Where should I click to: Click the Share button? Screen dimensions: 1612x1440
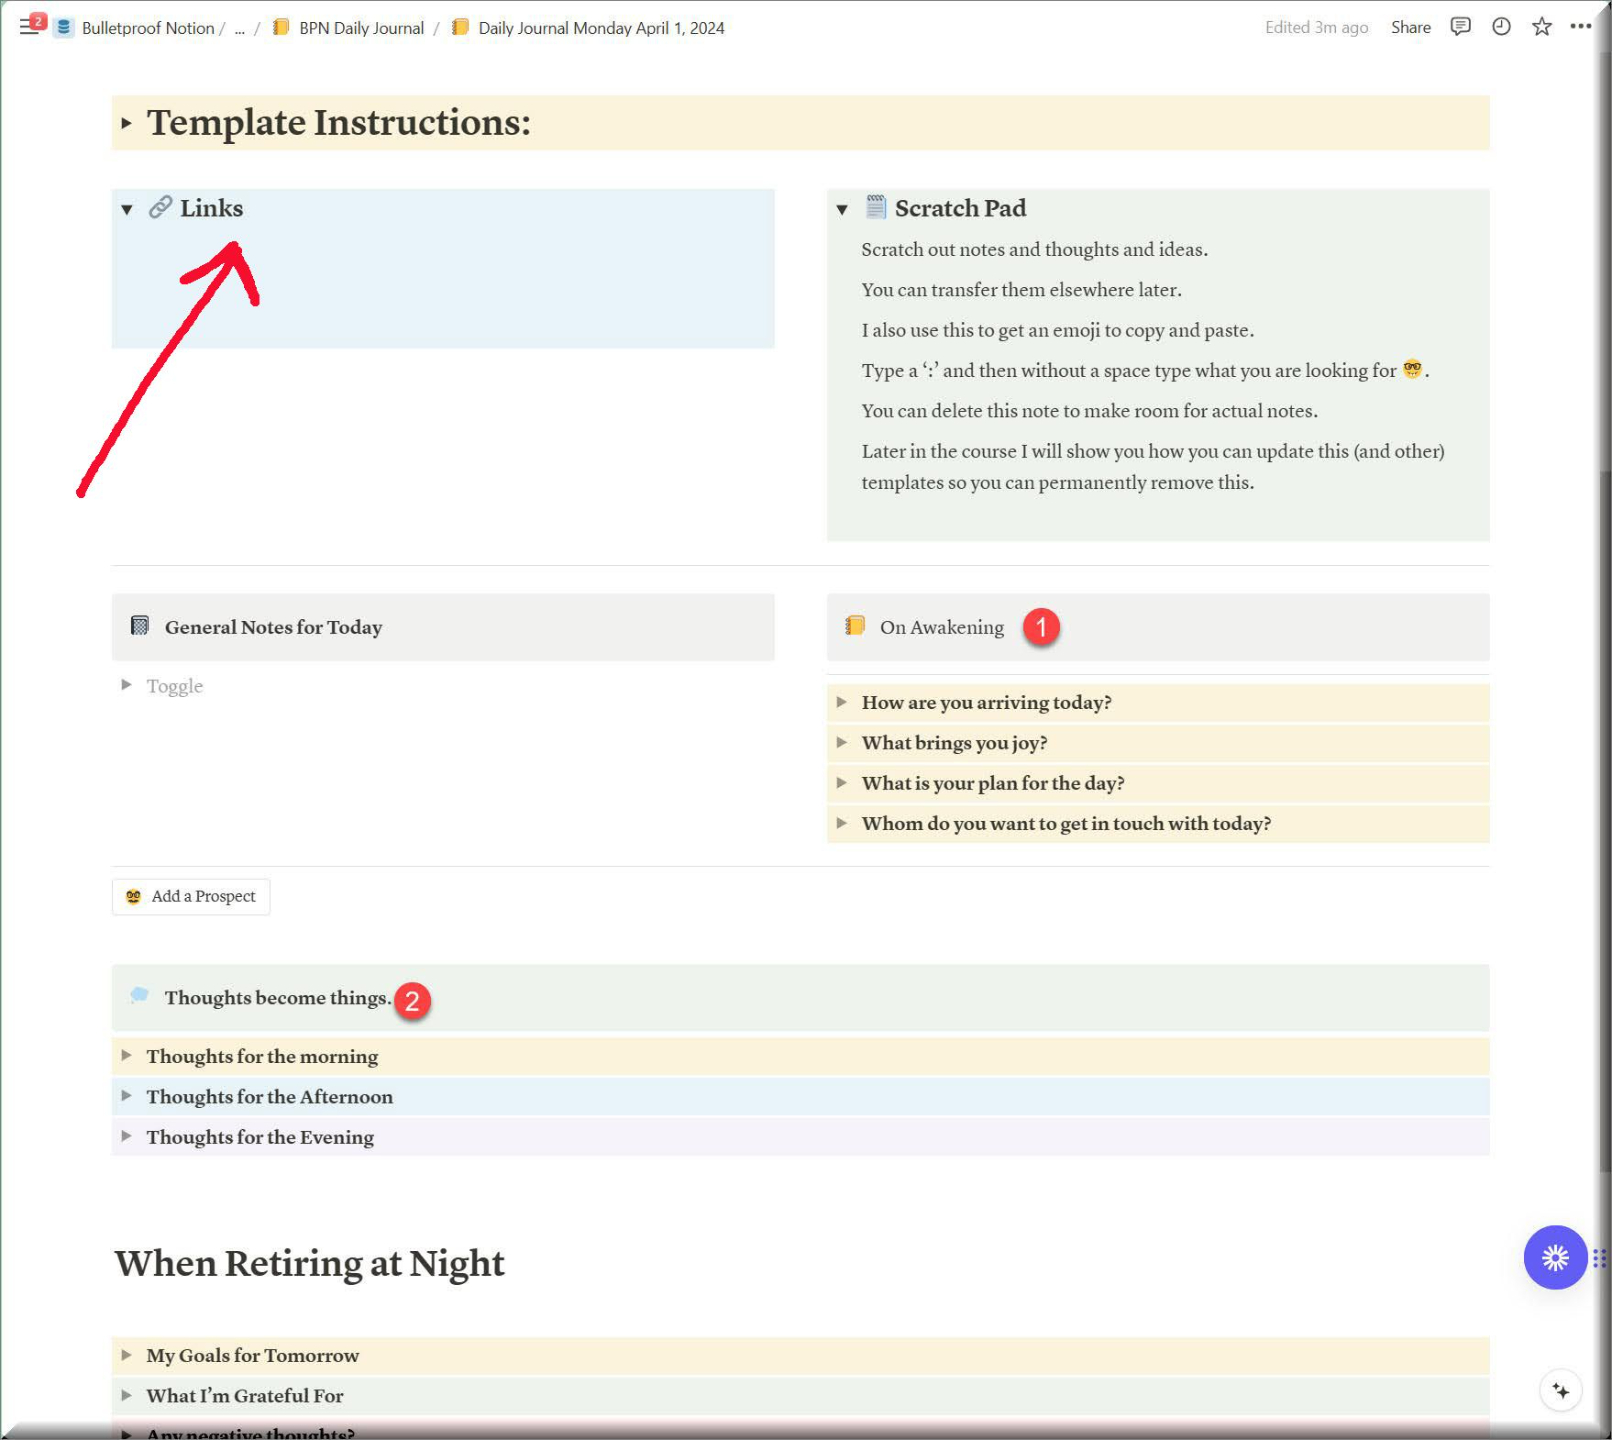(1410, 27)
